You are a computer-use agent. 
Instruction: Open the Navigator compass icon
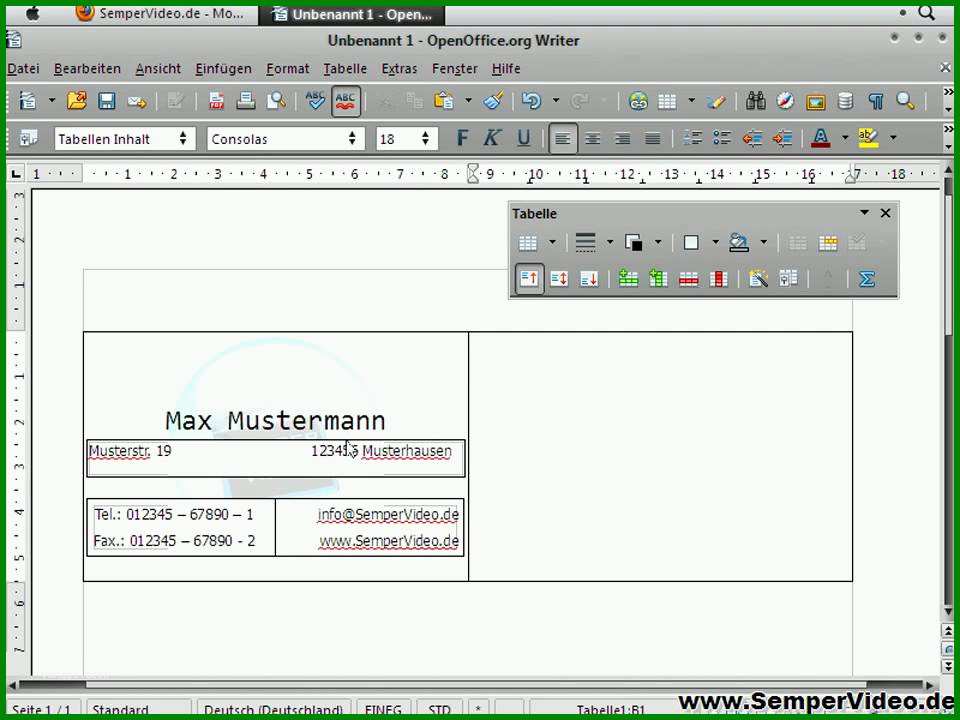click(x=786, y=100)
